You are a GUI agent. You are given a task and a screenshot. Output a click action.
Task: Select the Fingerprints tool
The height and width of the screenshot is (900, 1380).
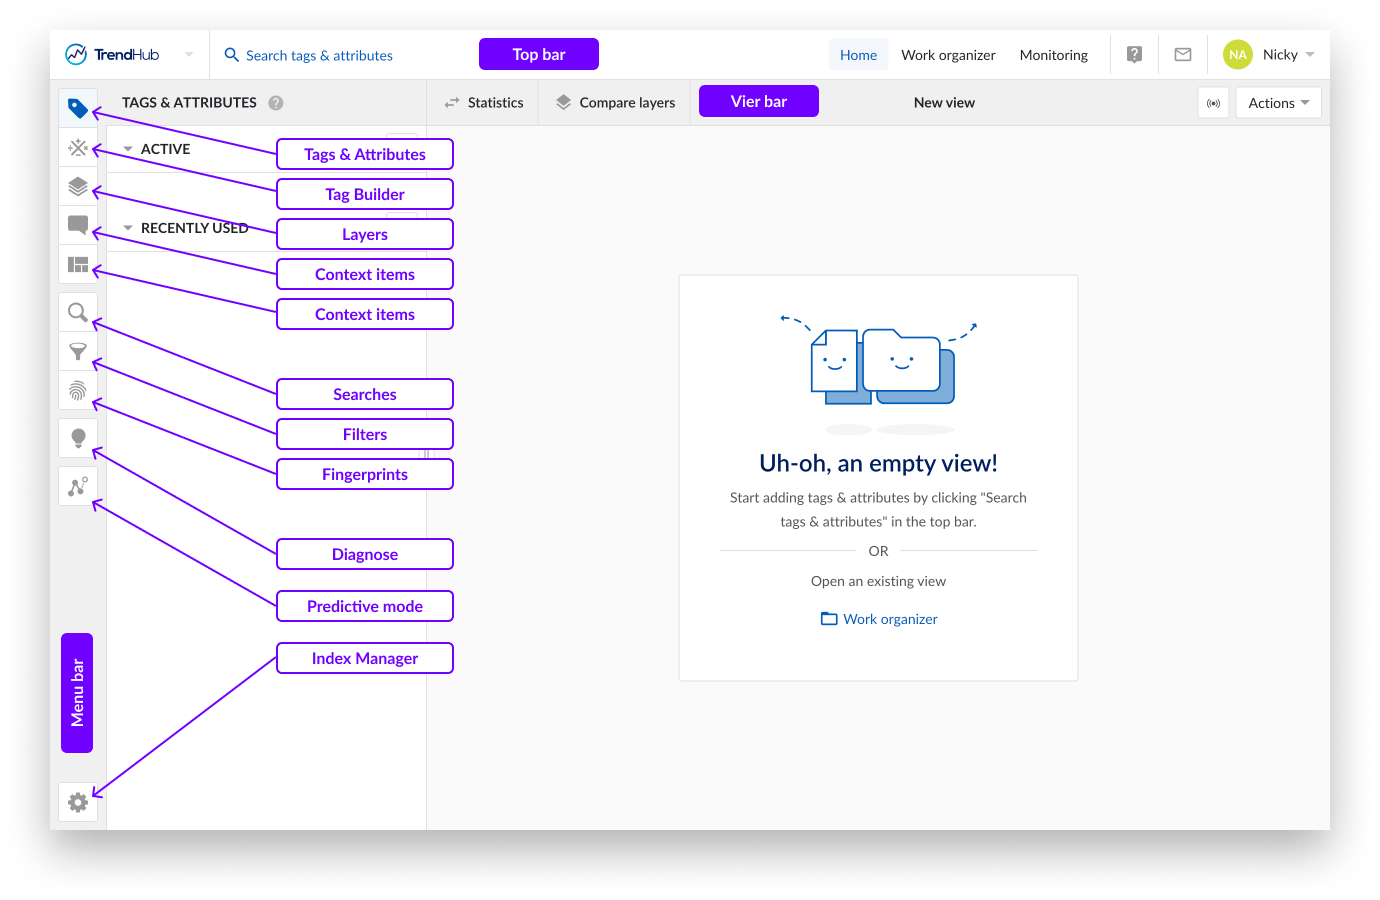coord(78,391)
